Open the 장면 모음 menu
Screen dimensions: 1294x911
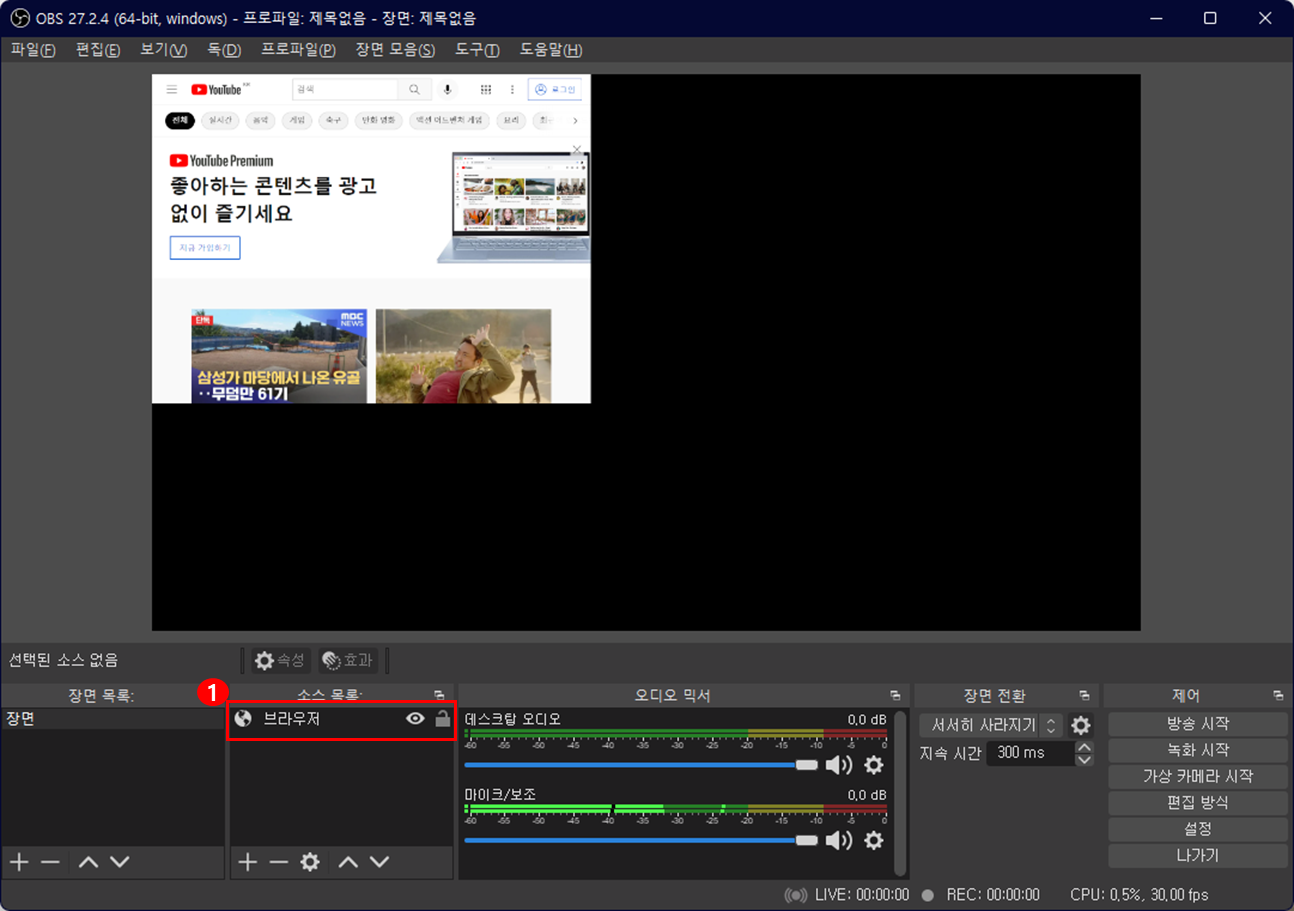(x=395, y=50)
